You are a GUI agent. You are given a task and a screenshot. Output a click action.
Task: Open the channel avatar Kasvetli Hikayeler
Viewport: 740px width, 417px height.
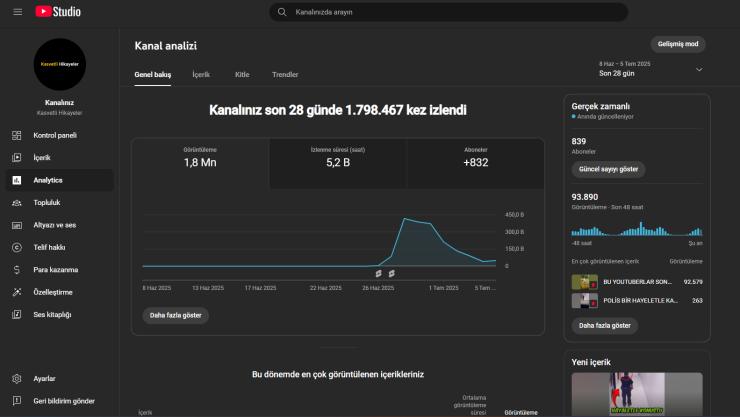(59, 64)
